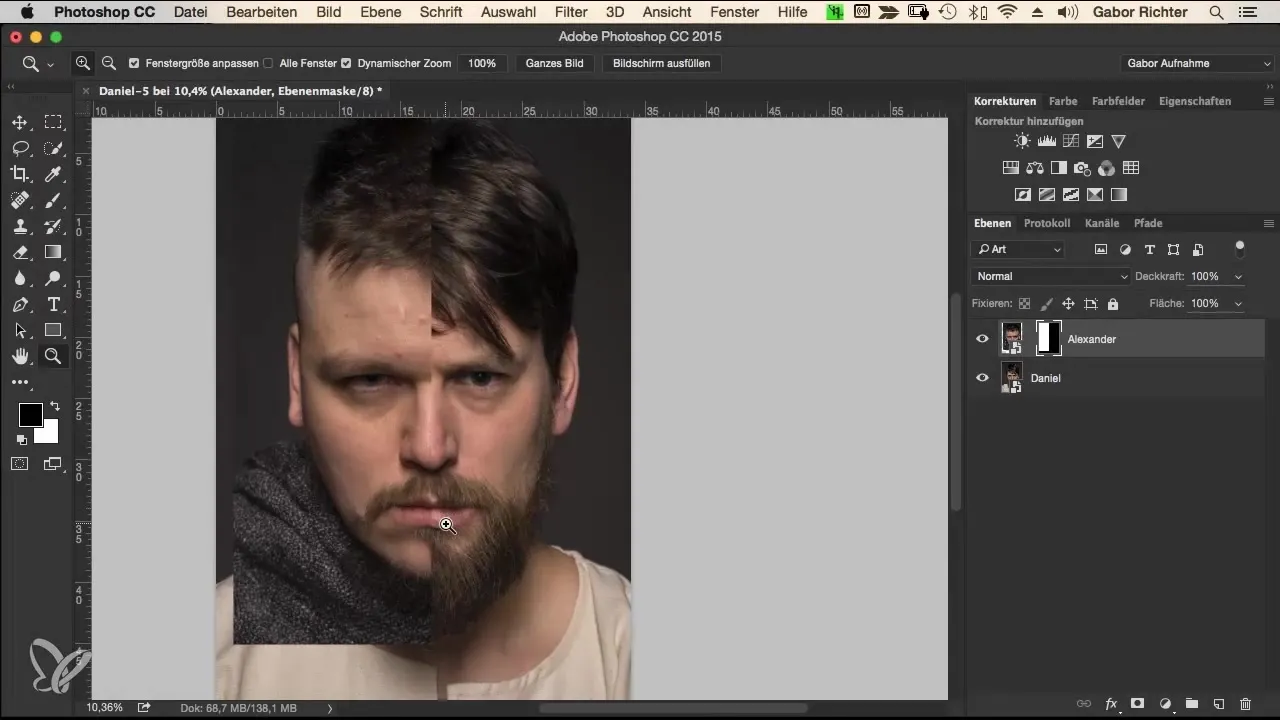Screen dimensions: 1280x720
Task: Select the Rectangular Marquee tool
Action: coord(53,122)
